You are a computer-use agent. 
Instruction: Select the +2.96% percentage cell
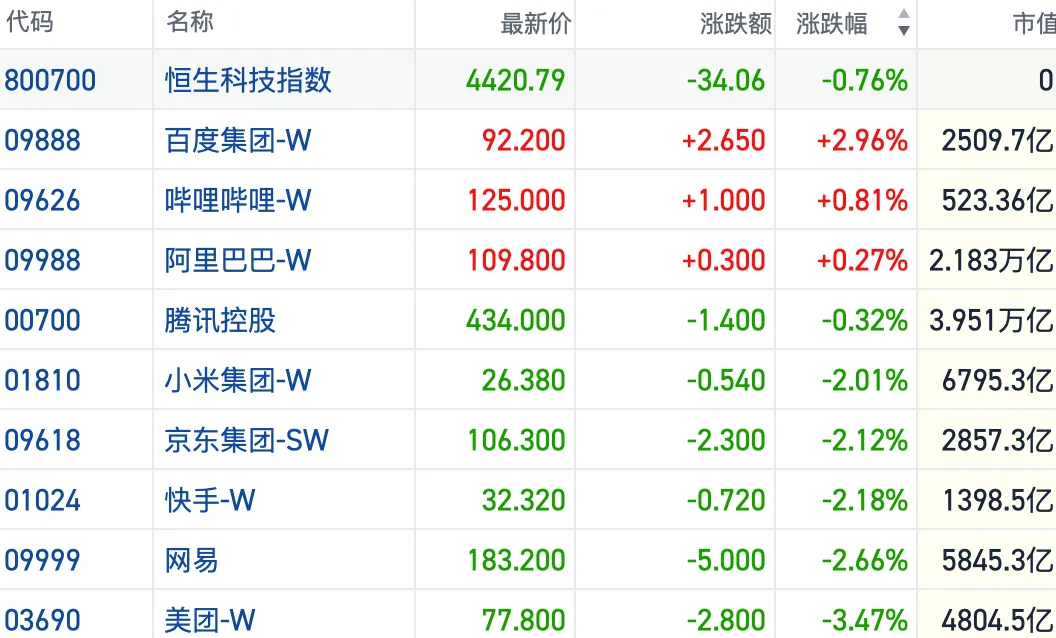point(863,141)
